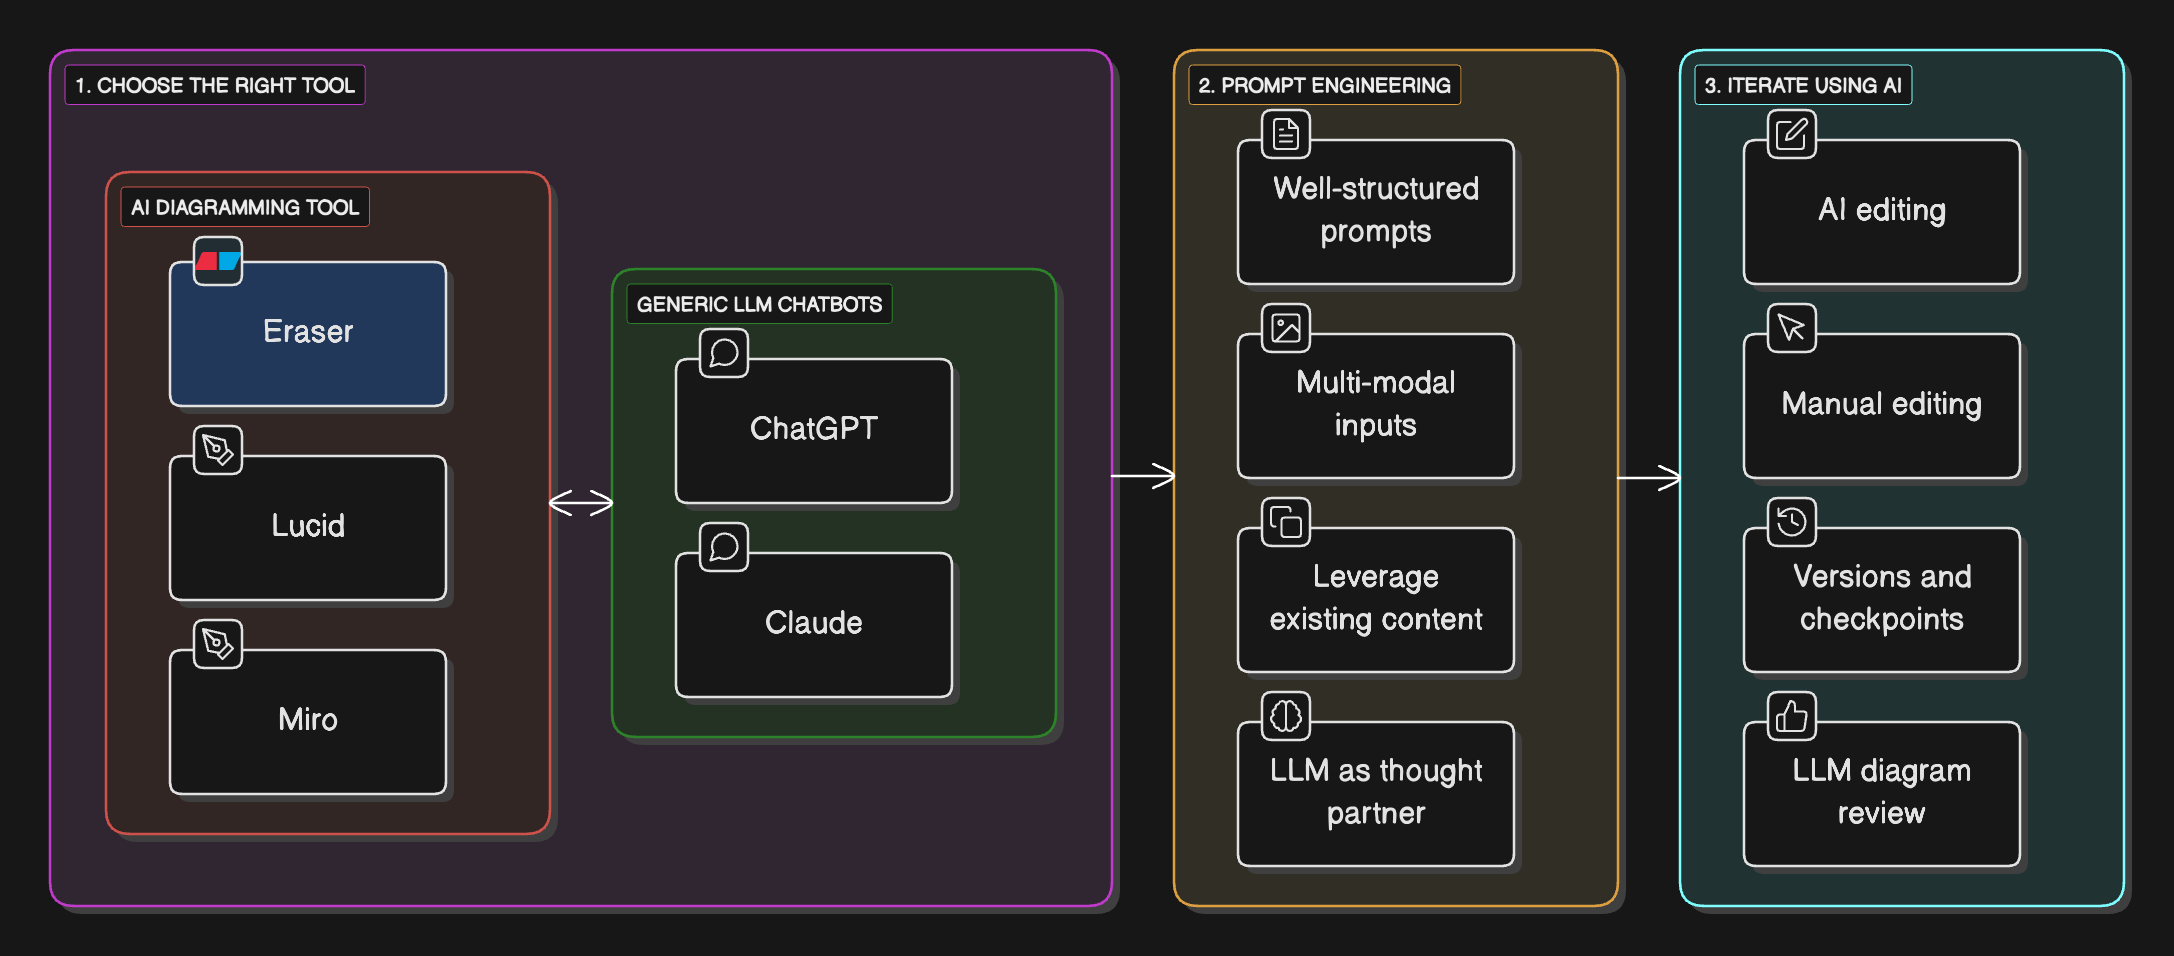The width and height of the screenshot is (2174, 956).
Task: Click the Eraser logo icon
Action: 218,261
